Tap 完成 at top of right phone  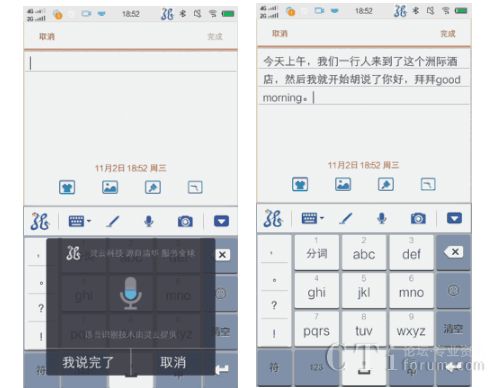(448, 33)
